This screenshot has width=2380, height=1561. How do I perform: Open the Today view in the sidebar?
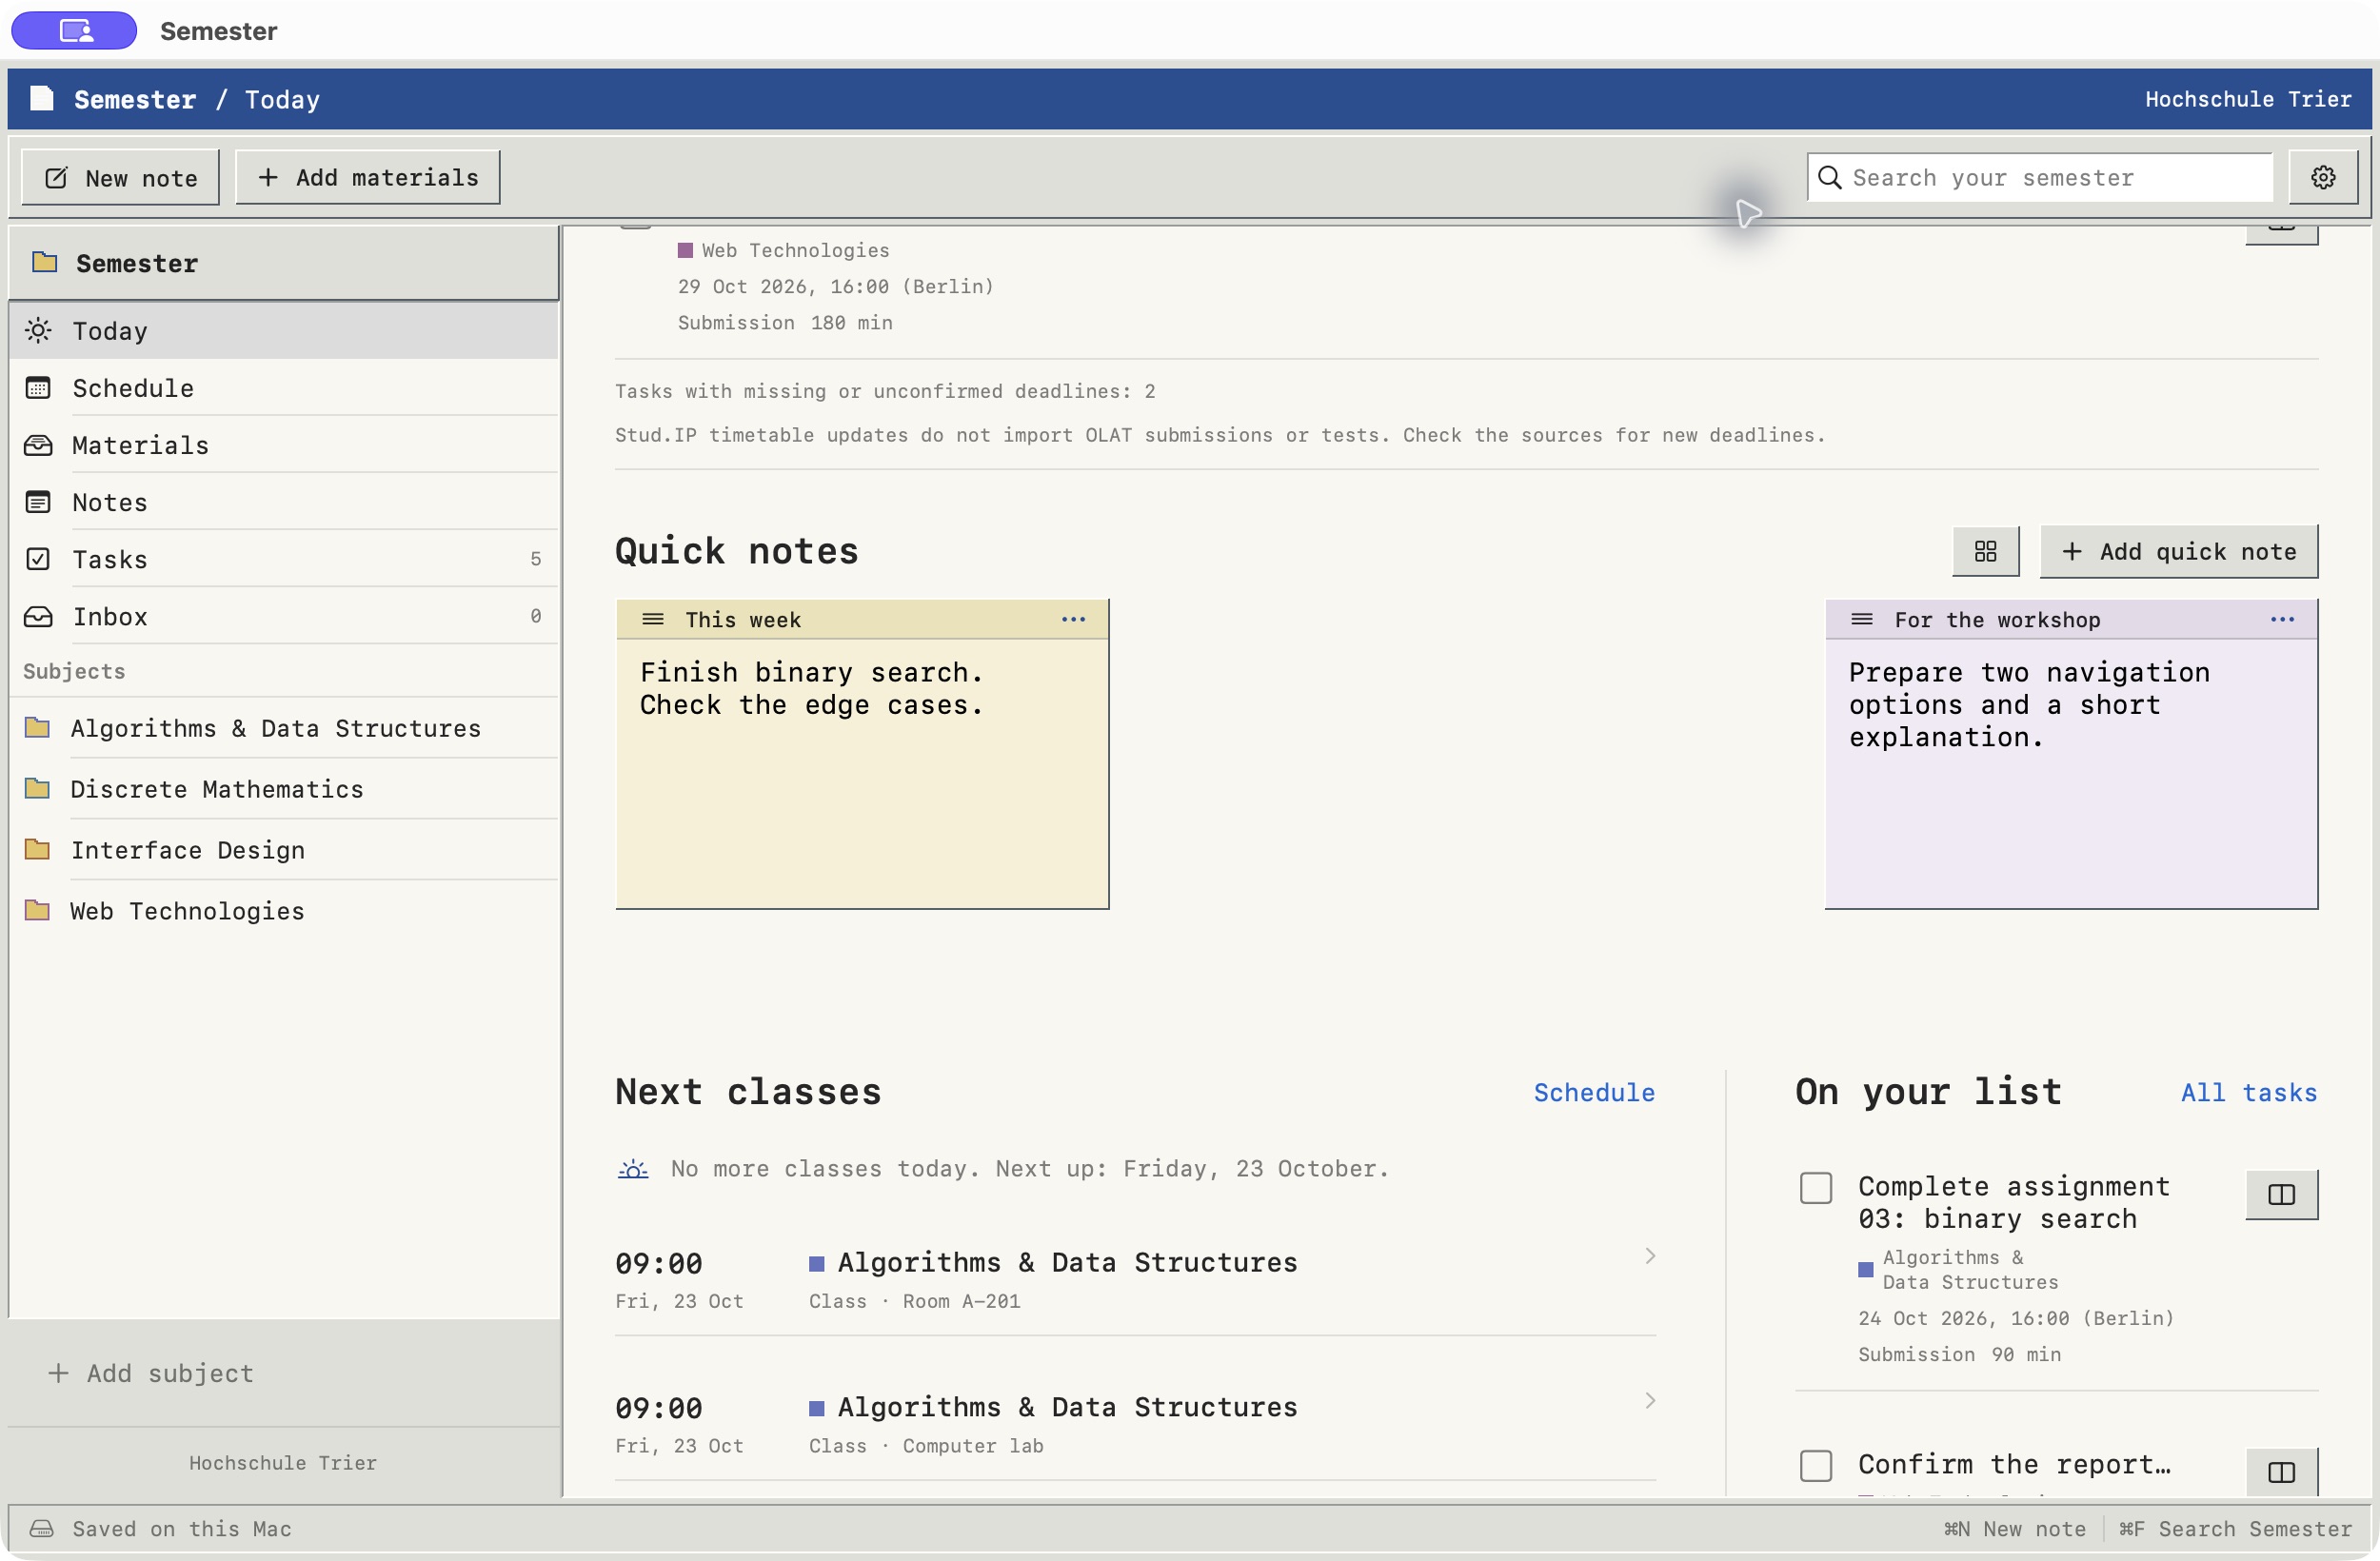(284, 330)
